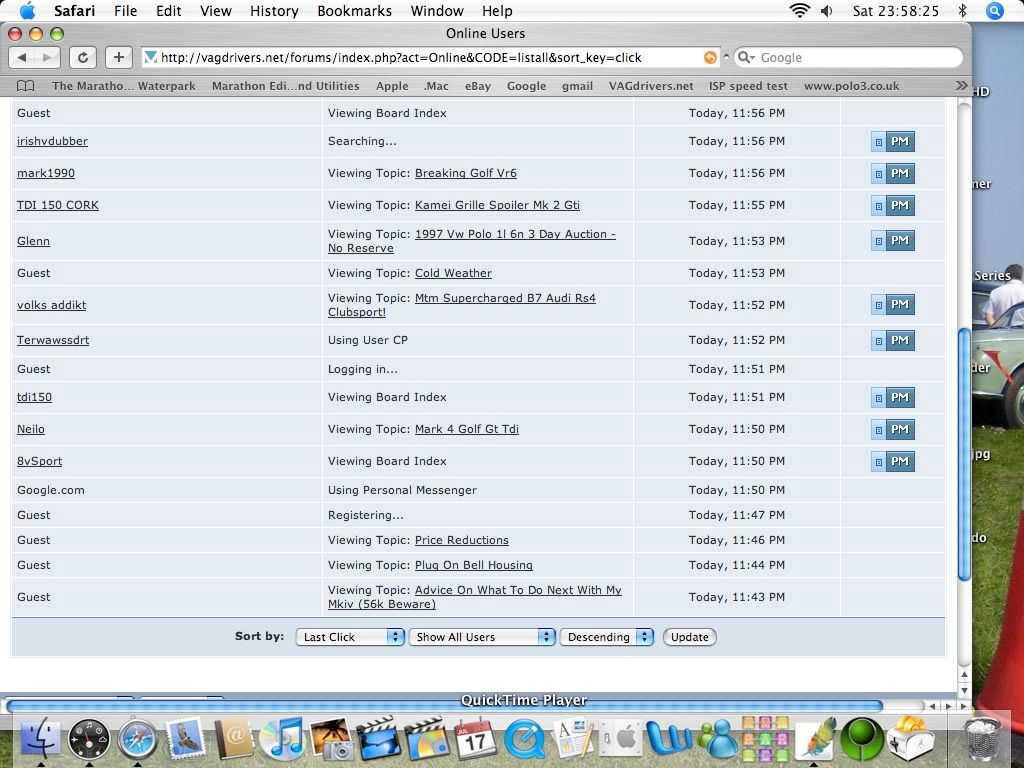Click the VAGdrivers.net bookmark bar item
The width and height of the screenshot is (1024, 768).
pos(650,86)
